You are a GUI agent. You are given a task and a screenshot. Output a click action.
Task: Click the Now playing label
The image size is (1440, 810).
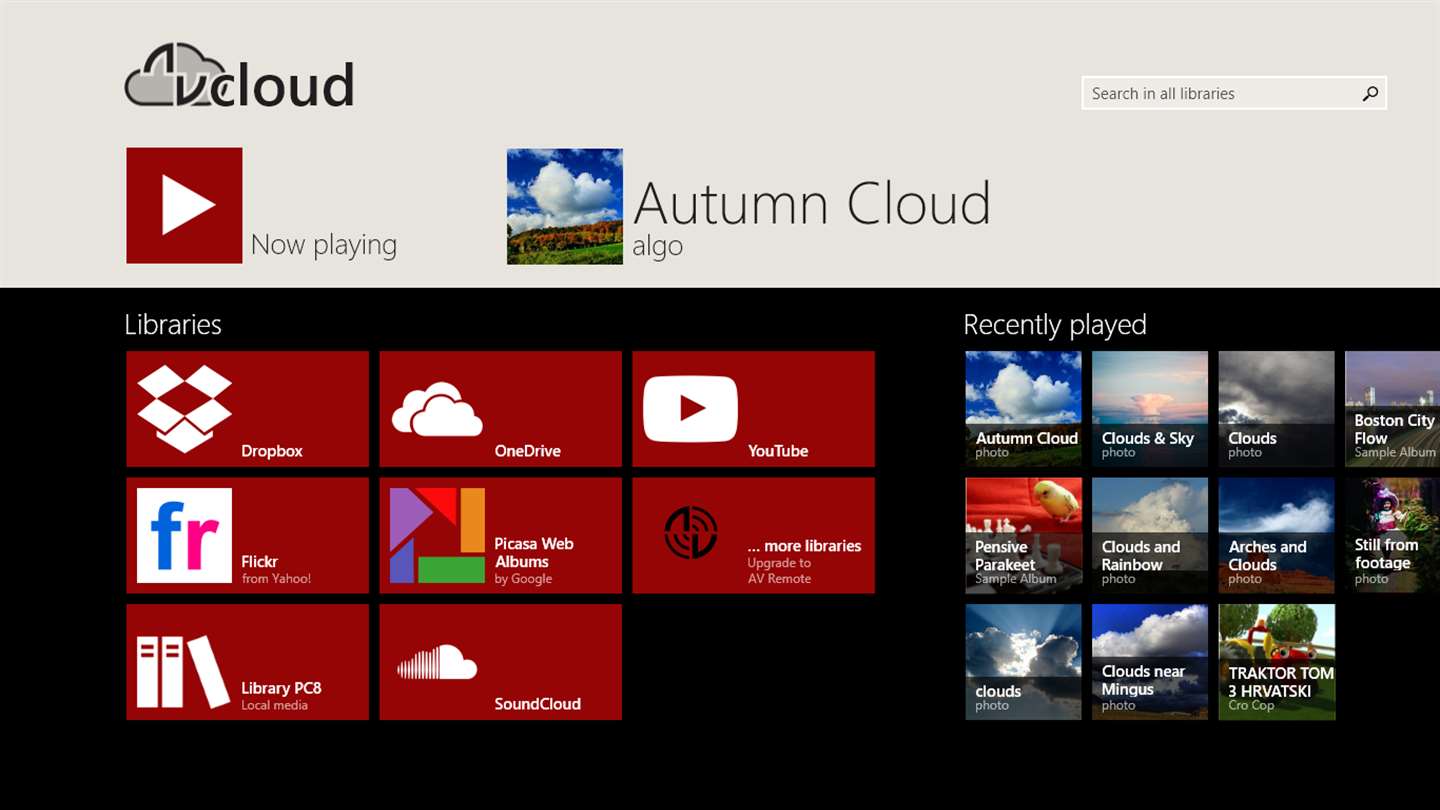click(324, 245)
